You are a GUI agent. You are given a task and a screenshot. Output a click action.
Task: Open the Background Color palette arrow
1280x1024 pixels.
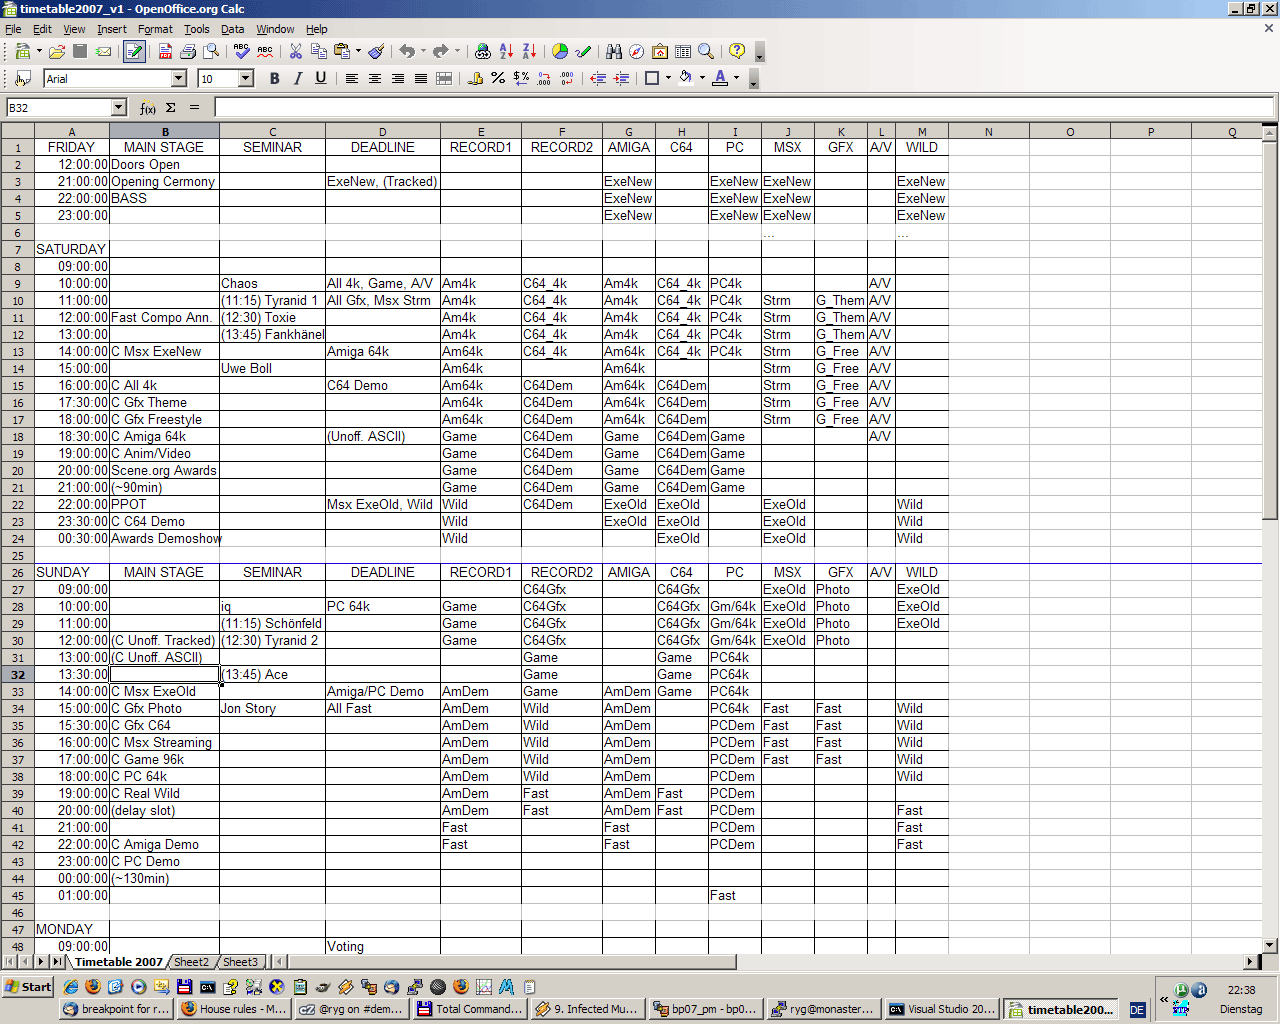pyautogui.click(x=702, y=78)
